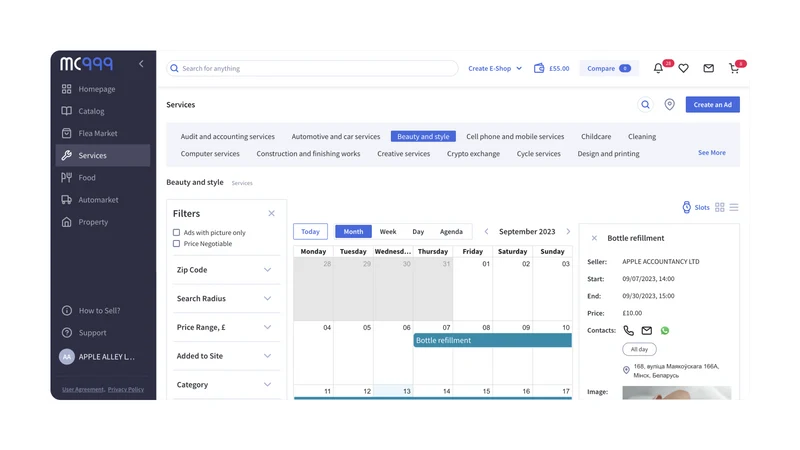Open the messages envelope icon
The image size is (800, 450).
(x=708, y=68)
